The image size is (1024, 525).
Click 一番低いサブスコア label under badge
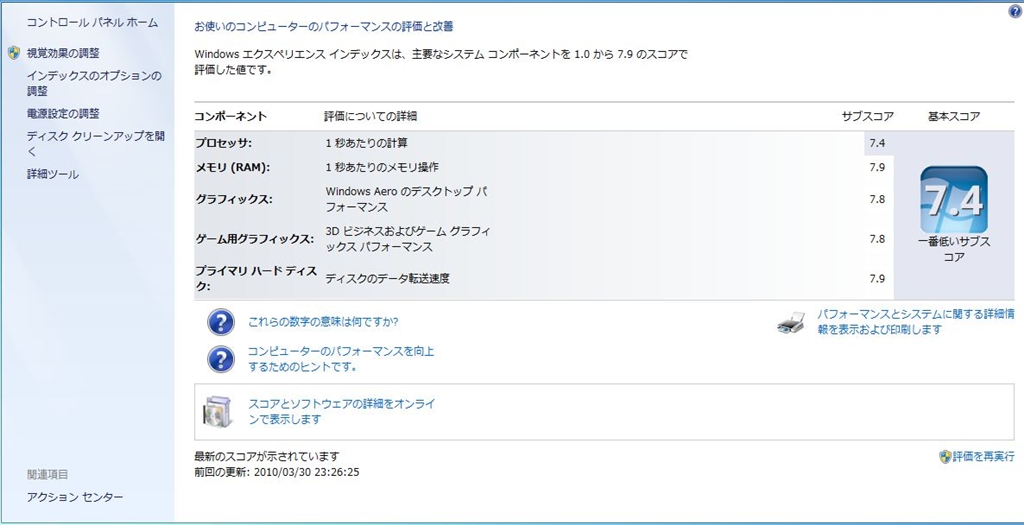click(x=954, y=249)
